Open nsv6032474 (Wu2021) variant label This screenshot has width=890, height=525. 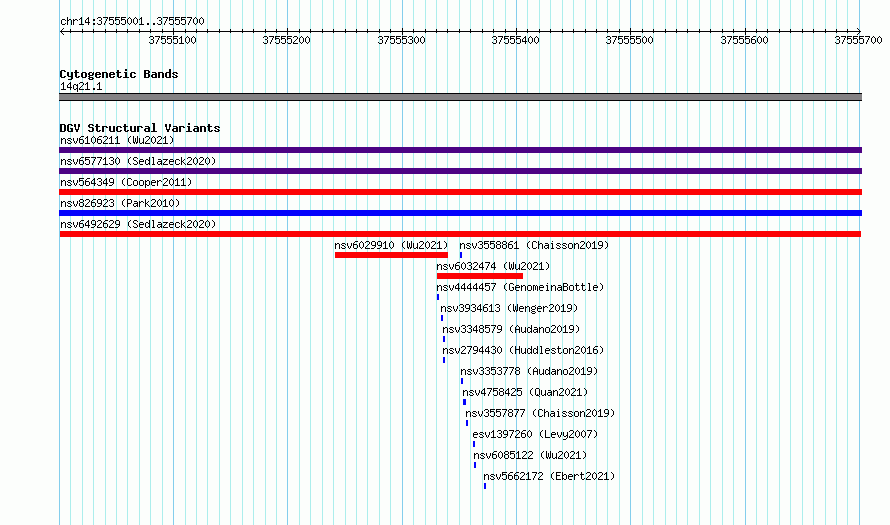(x=493, y=266)
